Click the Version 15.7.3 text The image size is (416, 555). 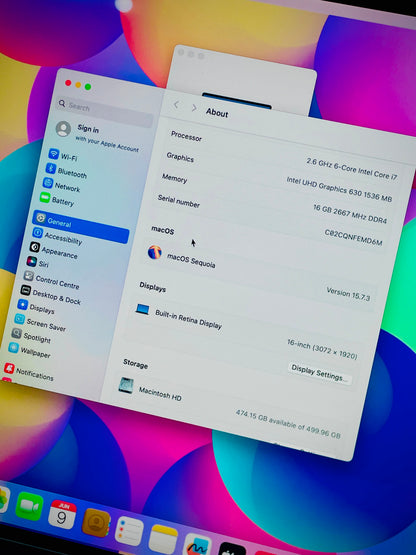click(x=348, y=294)
